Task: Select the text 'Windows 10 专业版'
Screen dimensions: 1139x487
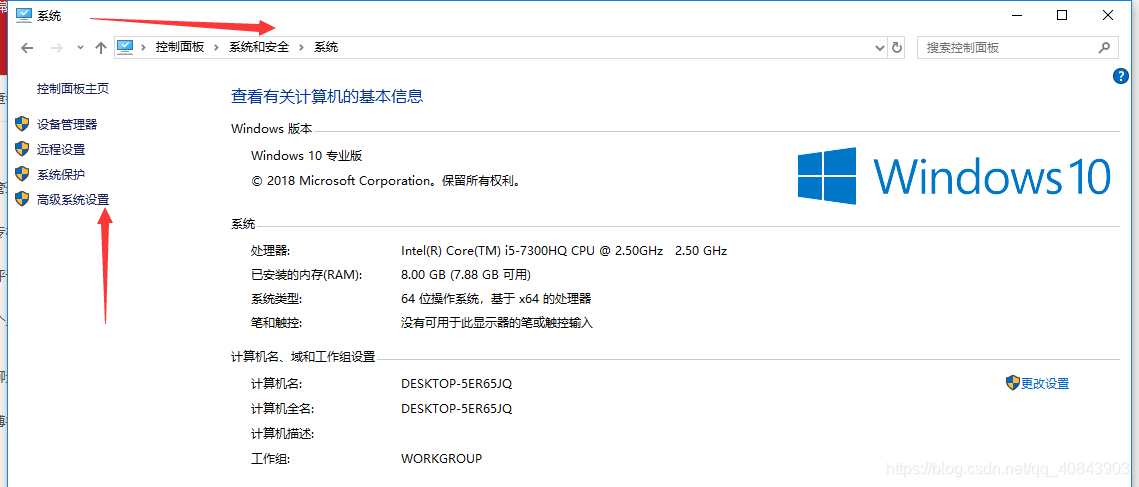Action: pyautogui.click(x=307, y=156)
